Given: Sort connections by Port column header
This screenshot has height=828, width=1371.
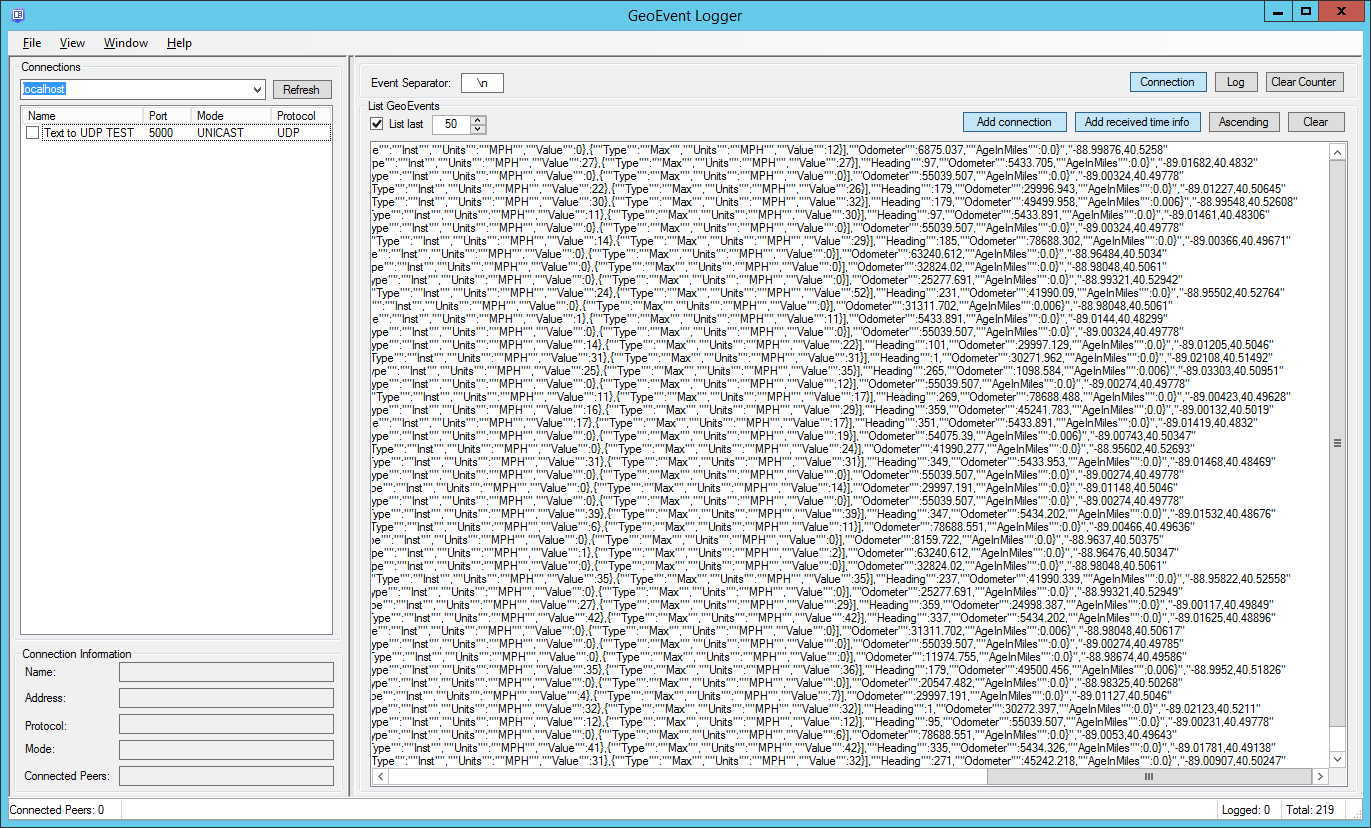Looking at the screenshot, I should click(169, 116).
